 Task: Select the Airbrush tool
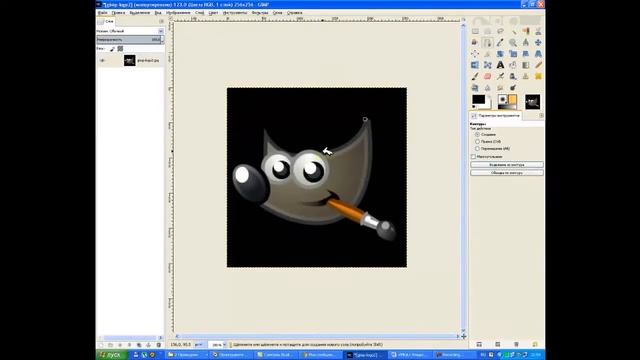[x=500, y=76]
